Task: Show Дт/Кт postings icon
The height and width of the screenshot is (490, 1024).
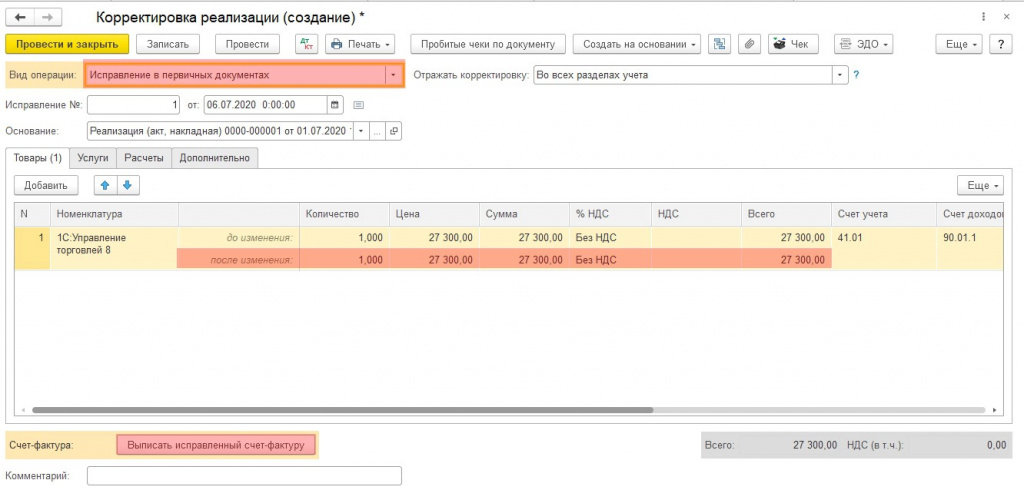Action: [305, 44]
